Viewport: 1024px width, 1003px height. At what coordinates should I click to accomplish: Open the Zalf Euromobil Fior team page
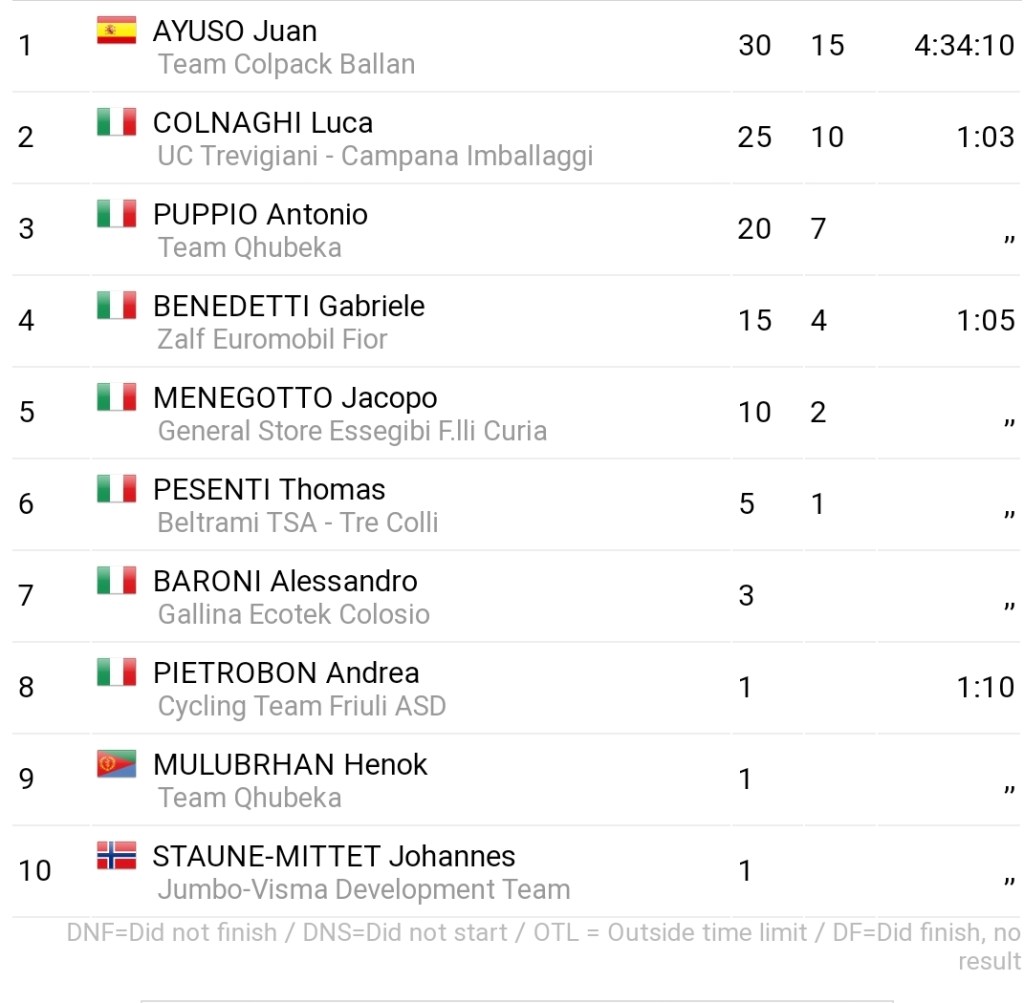pyautogui.click(x=272, y=340)
